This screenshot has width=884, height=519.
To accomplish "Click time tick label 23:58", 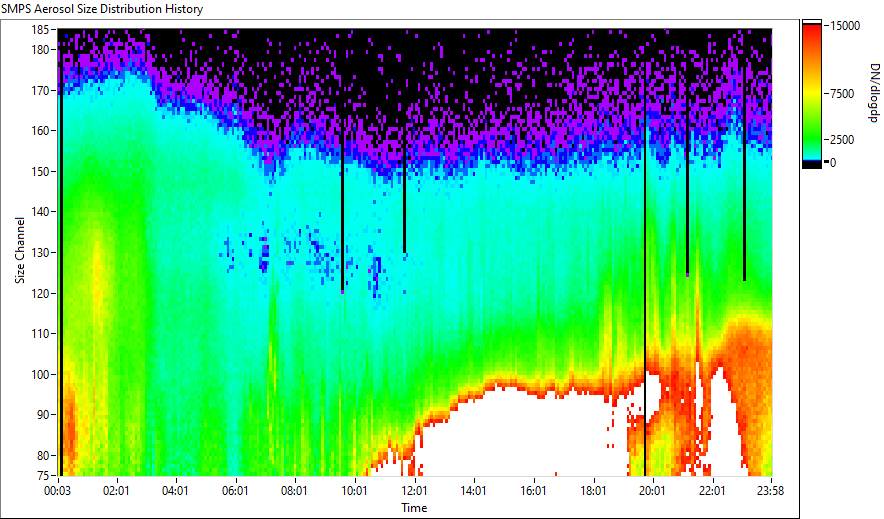I will click(x=771, y=491).
